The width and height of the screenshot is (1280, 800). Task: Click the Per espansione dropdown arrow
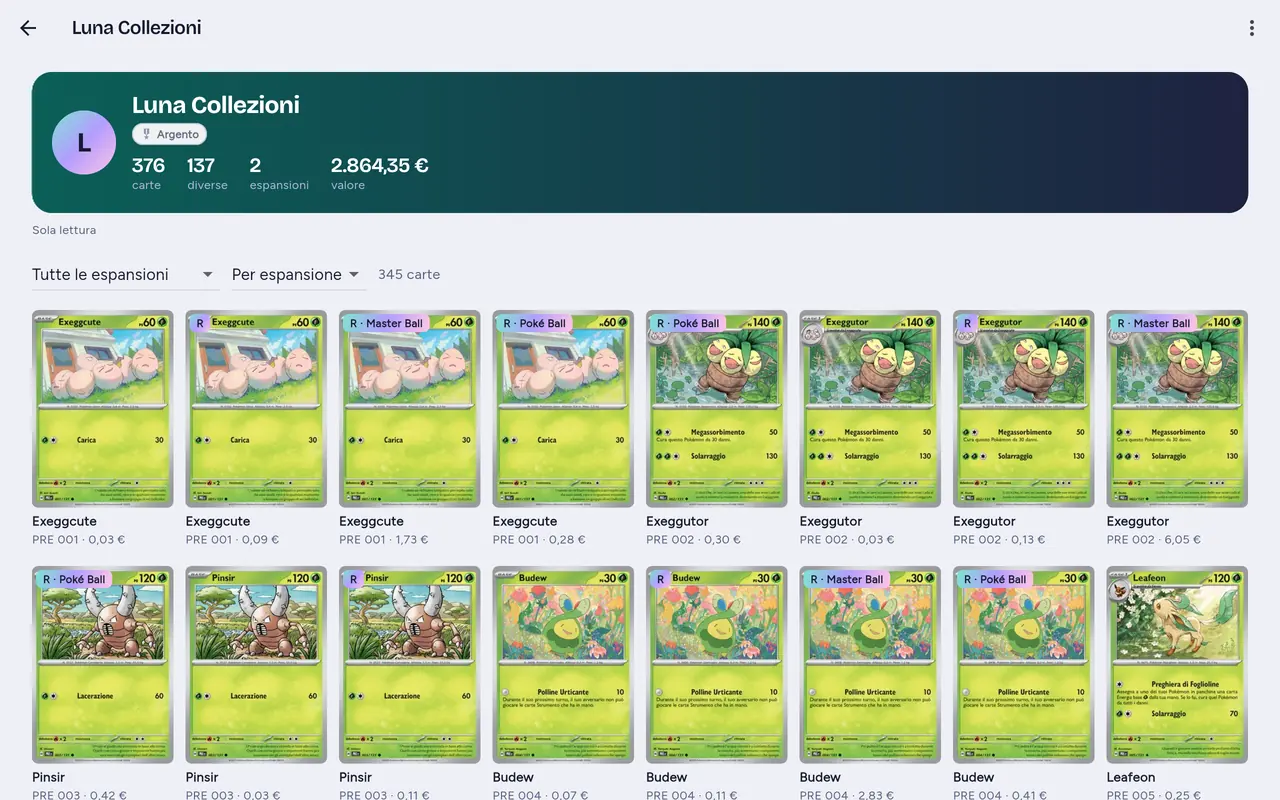click(353, 274)
